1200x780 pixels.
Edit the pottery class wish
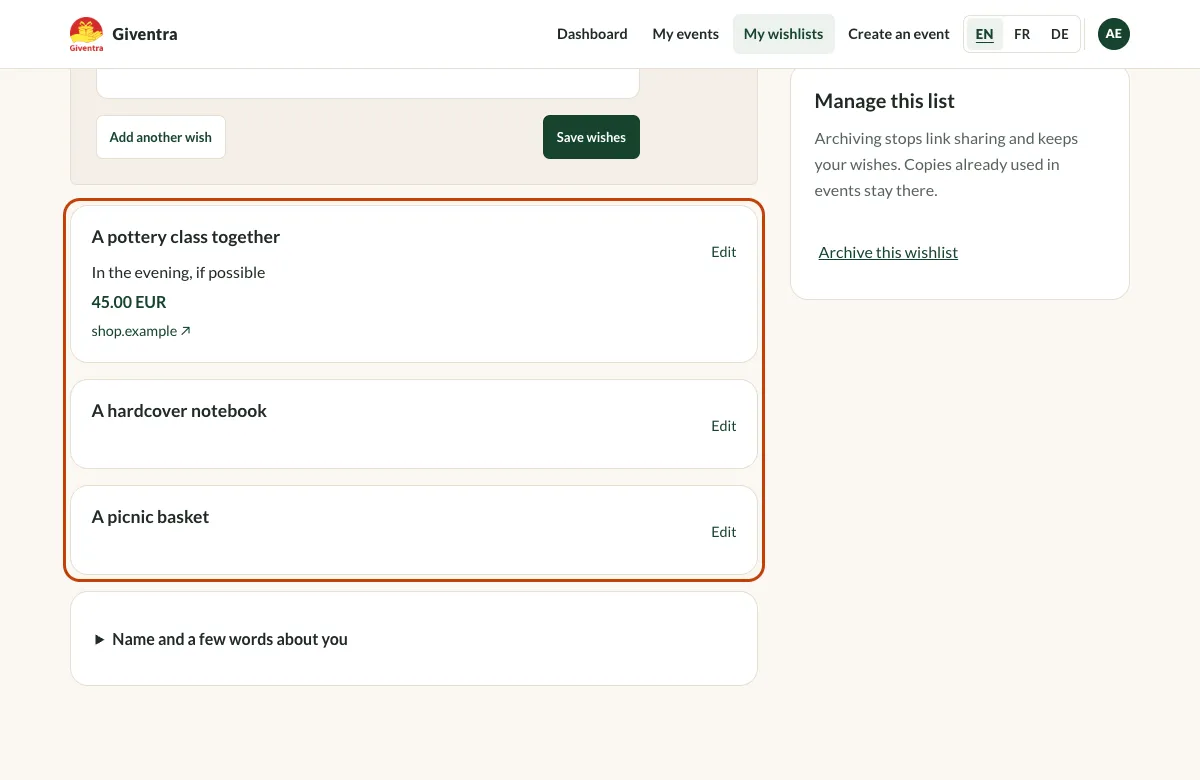(724, 252)
